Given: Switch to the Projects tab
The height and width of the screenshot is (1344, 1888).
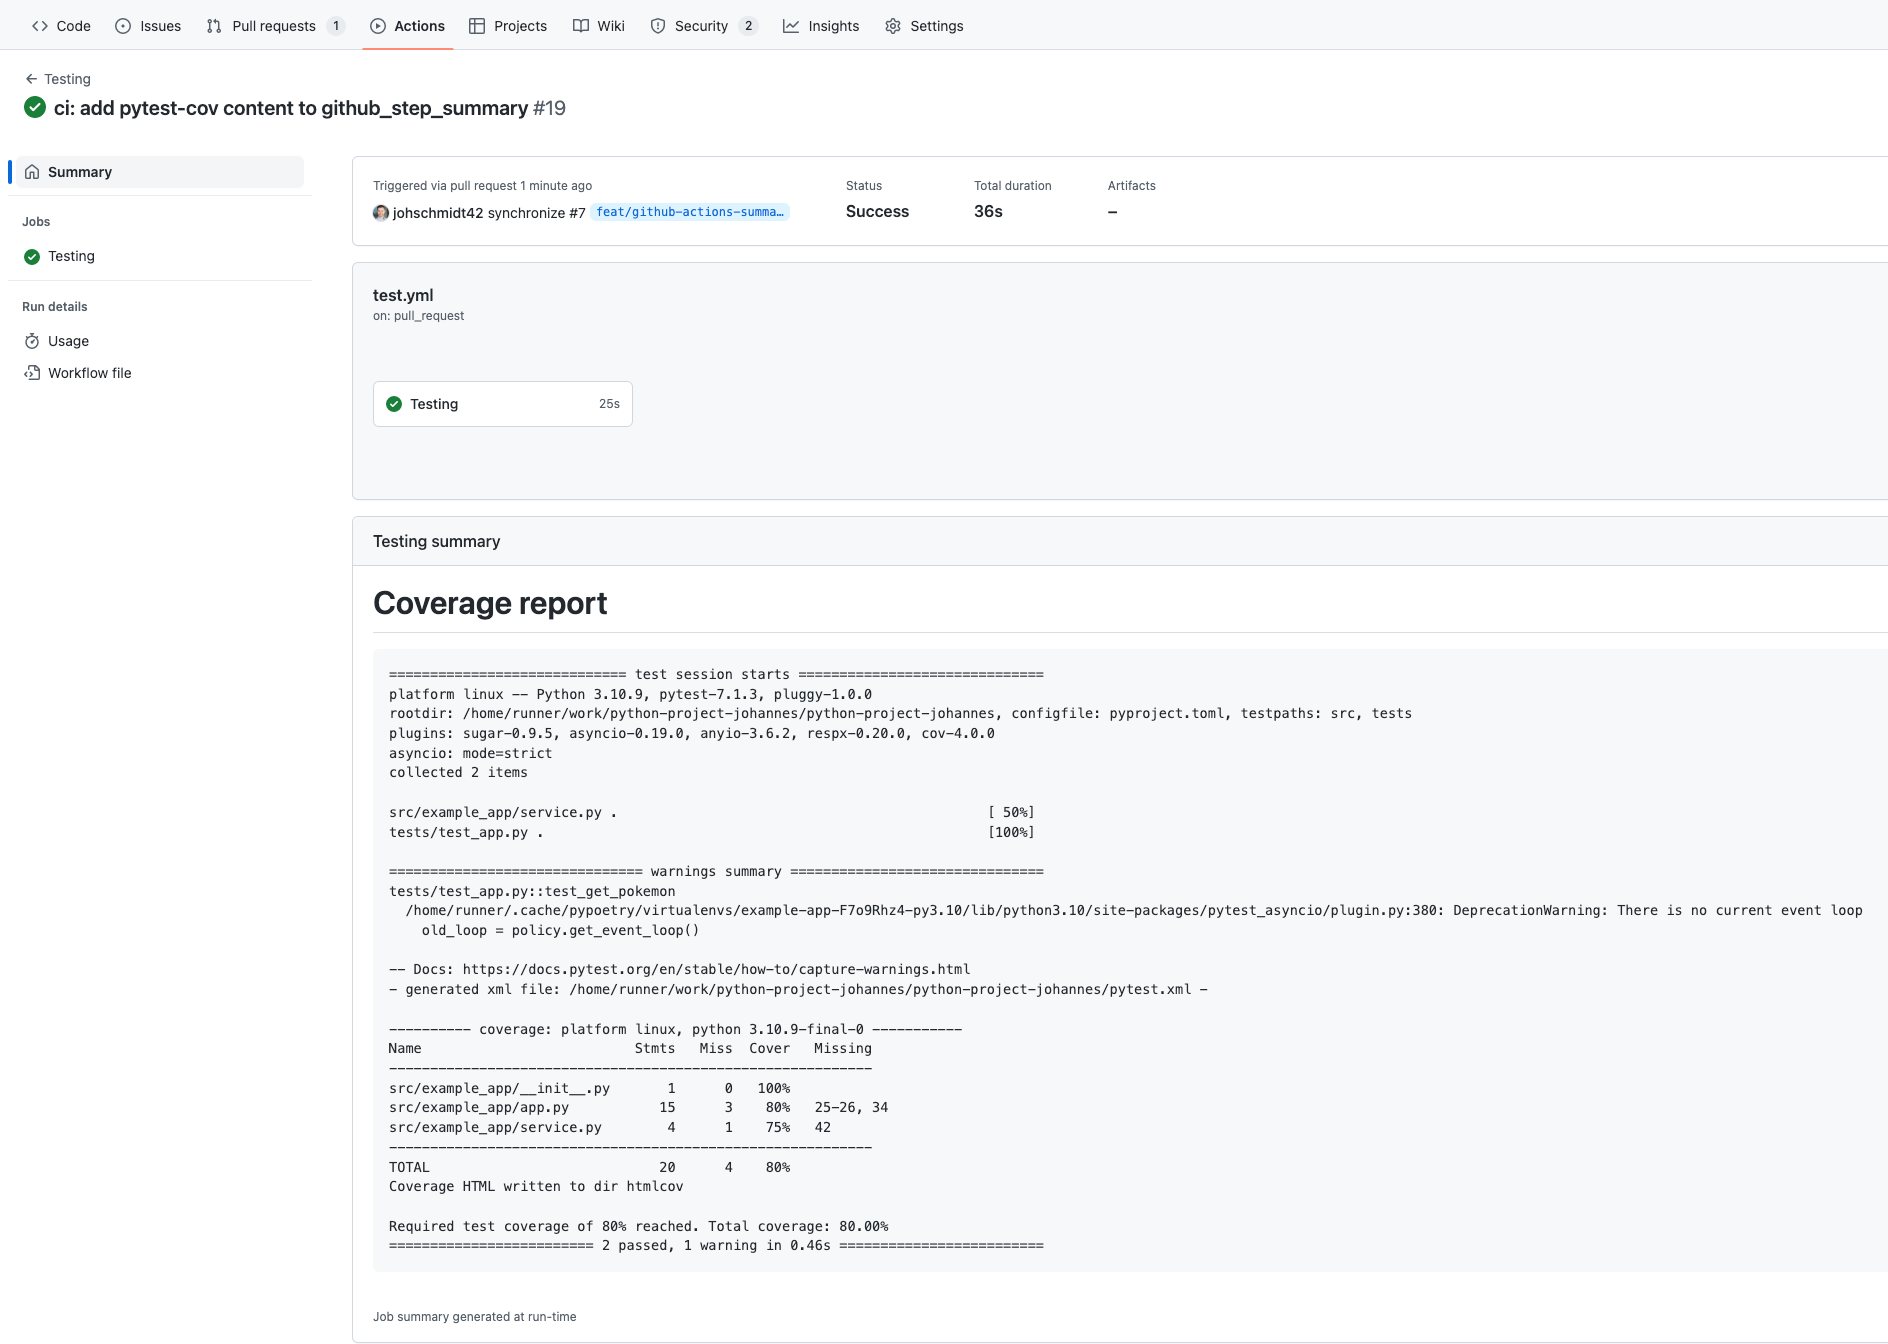Looking at the screenshot, I should tap(508, 26).
